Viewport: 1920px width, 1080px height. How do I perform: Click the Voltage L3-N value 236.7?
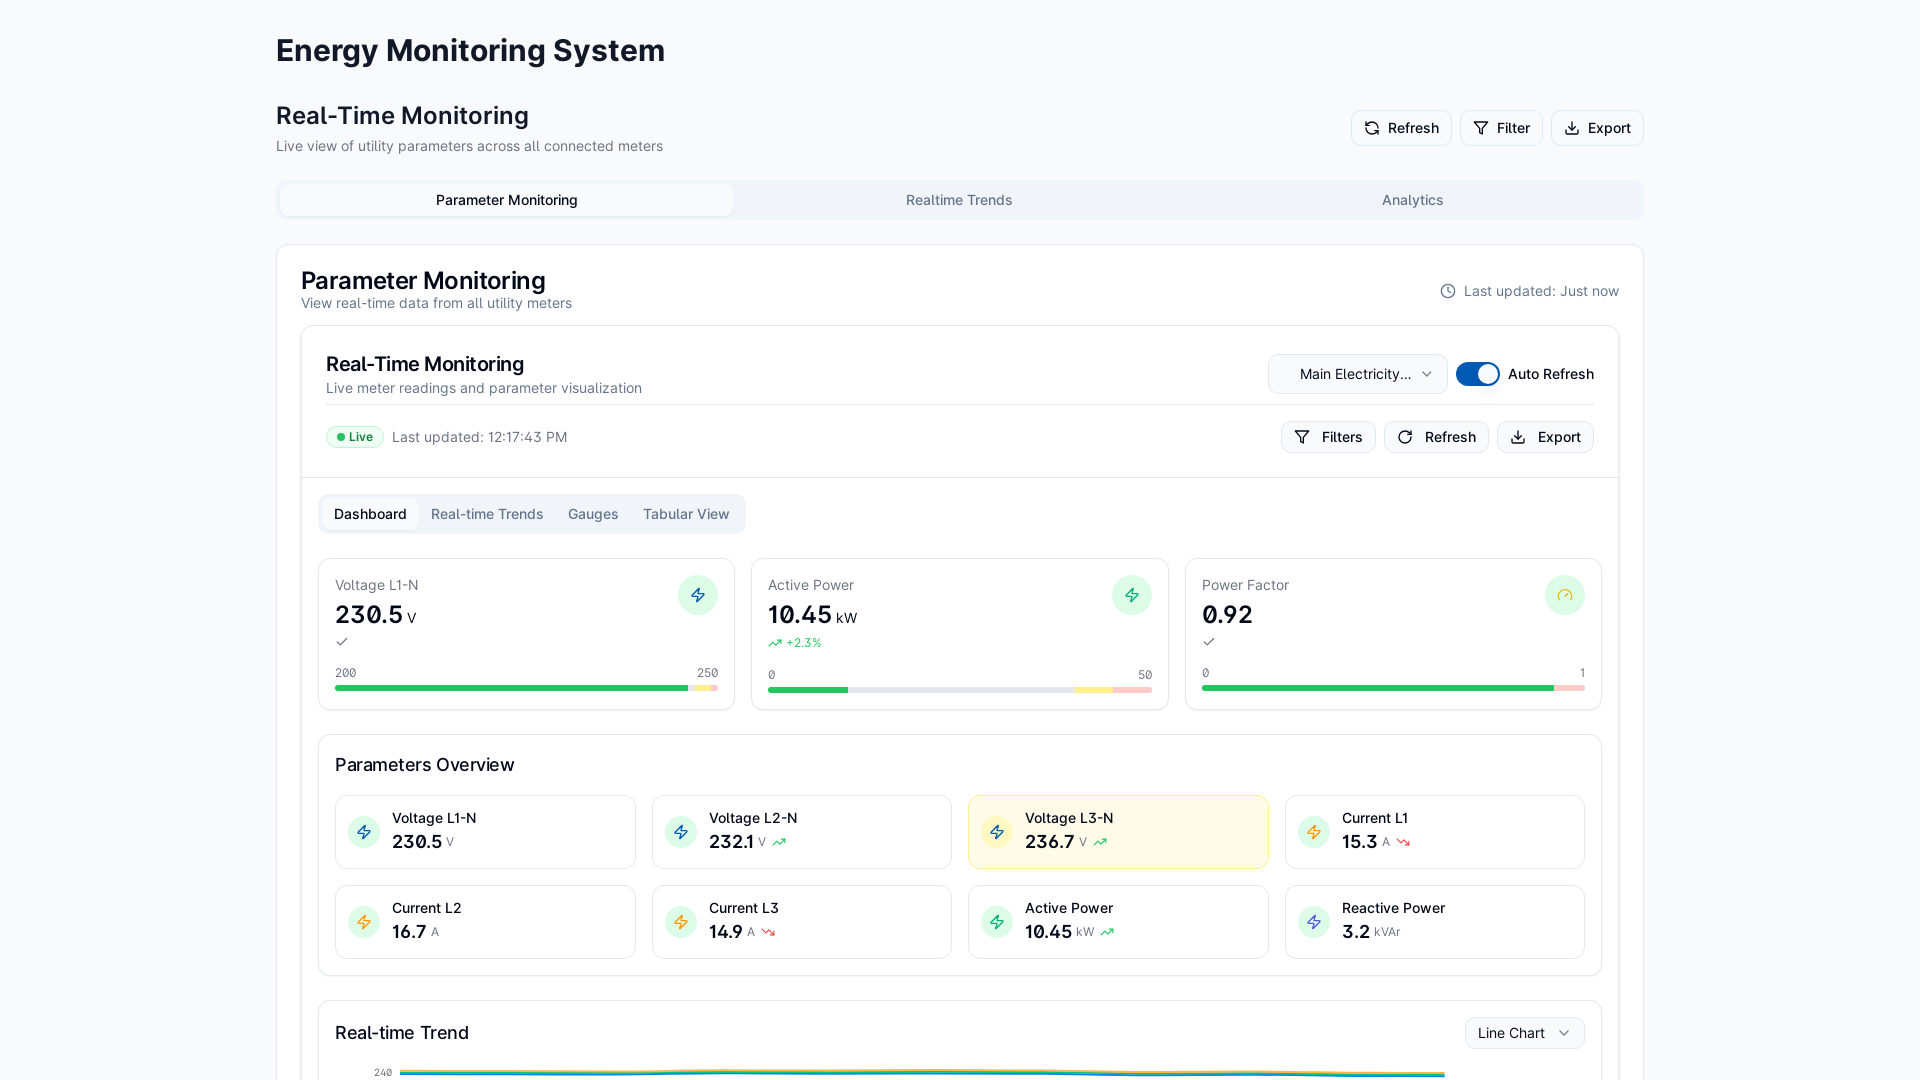[1049, 842]
